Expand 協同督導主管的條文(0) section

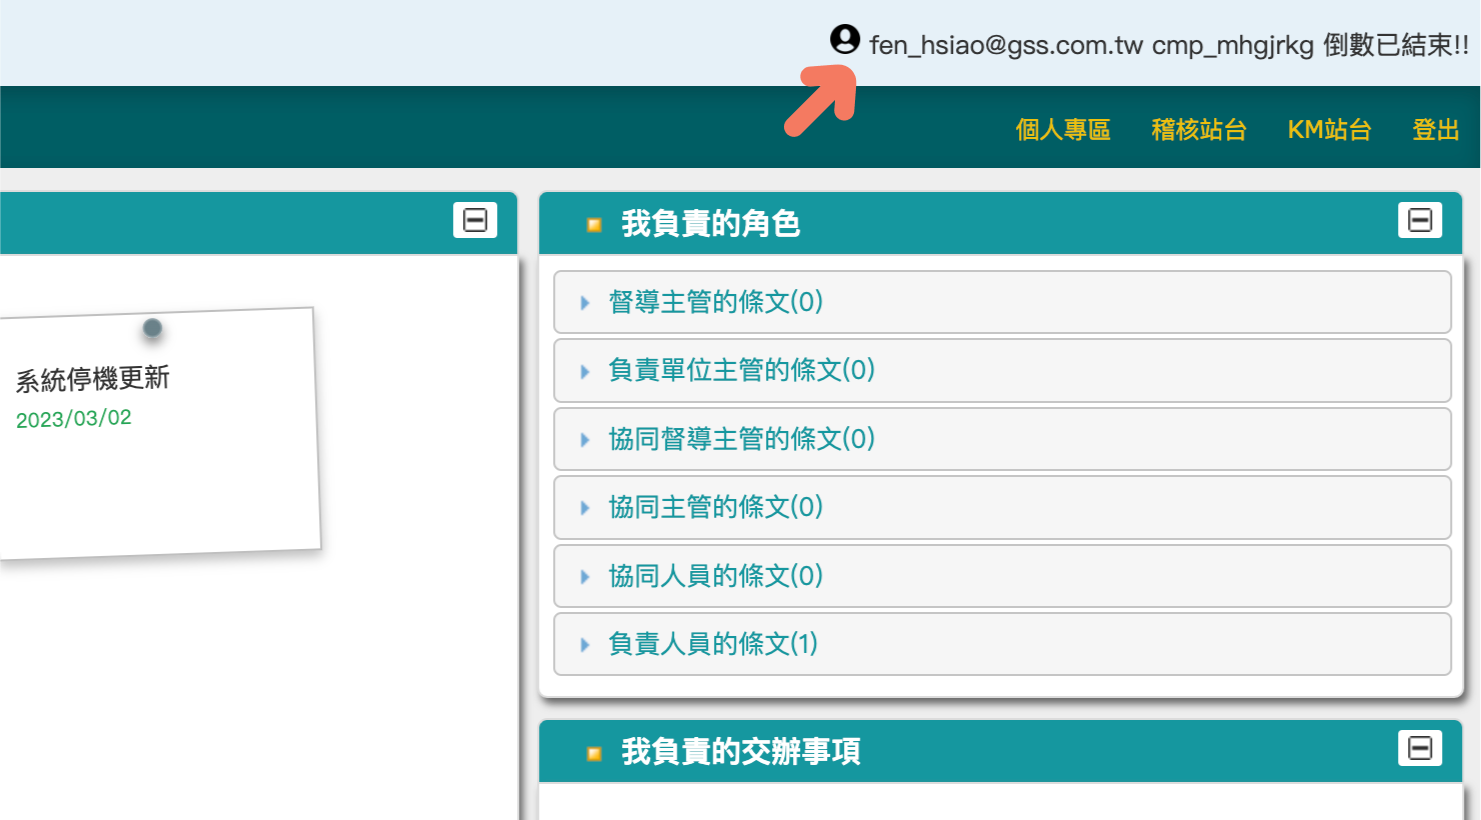tap(741, 439)
